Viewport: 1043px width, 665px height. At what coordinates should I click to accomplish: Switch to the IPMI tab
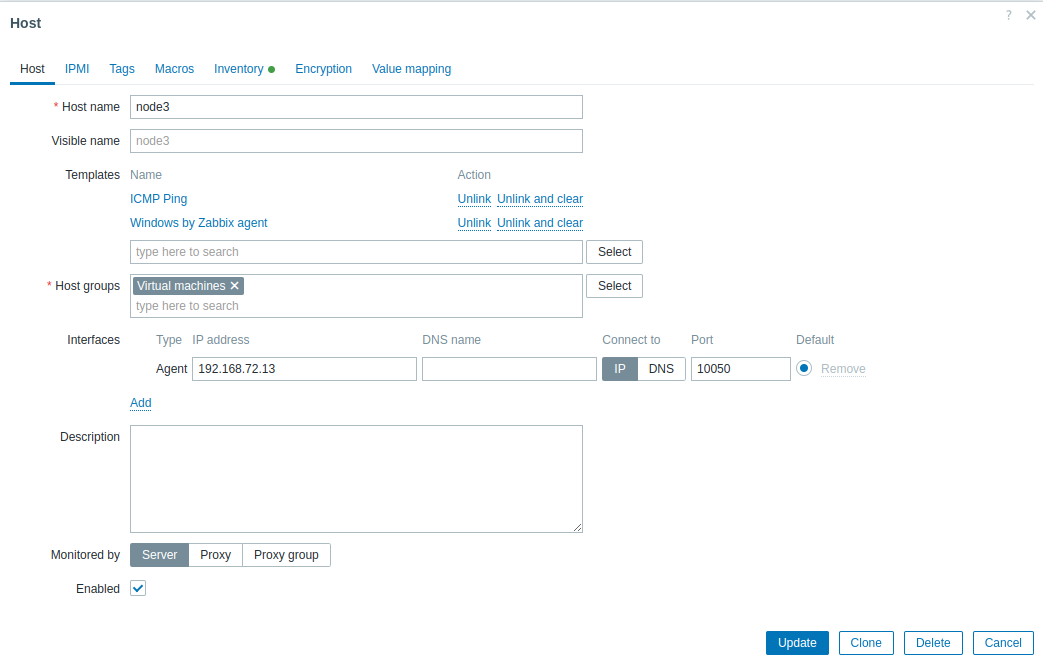click(77, 69)
